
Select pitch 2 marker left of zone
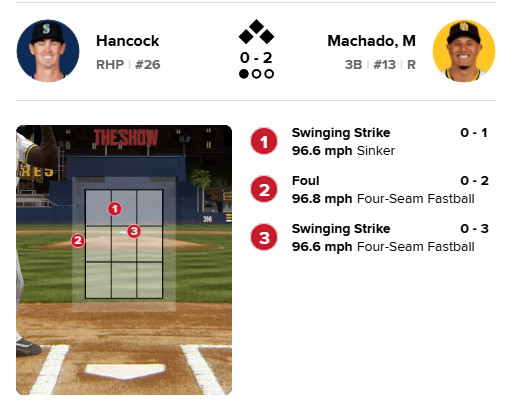tap(78, 240)
